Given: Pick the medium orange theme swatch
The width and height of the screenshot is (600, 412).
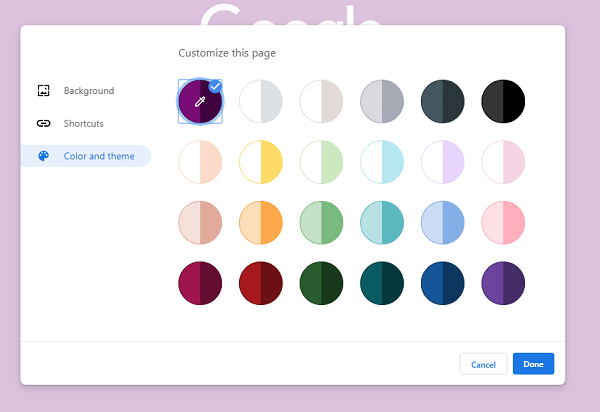Looking at the screenshot, I should 261,223.
